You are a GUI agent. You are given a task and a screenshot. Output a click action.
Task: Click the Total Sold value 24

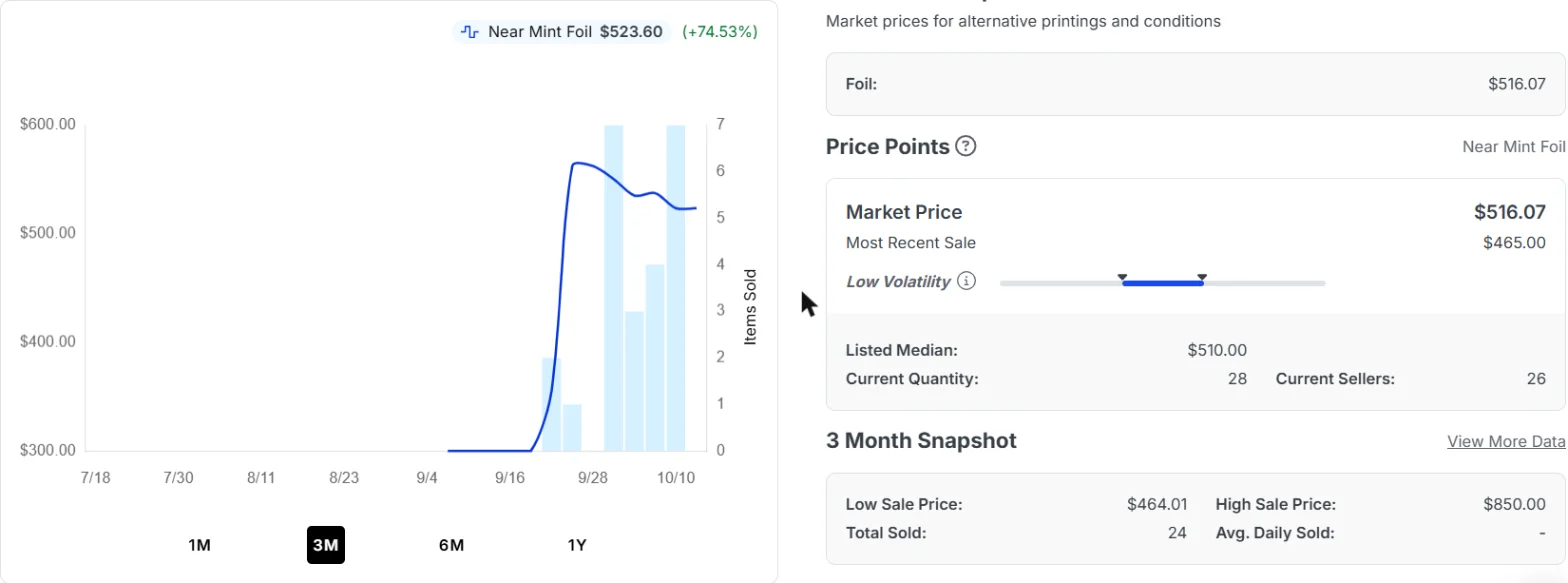[x=1177, y=533]
